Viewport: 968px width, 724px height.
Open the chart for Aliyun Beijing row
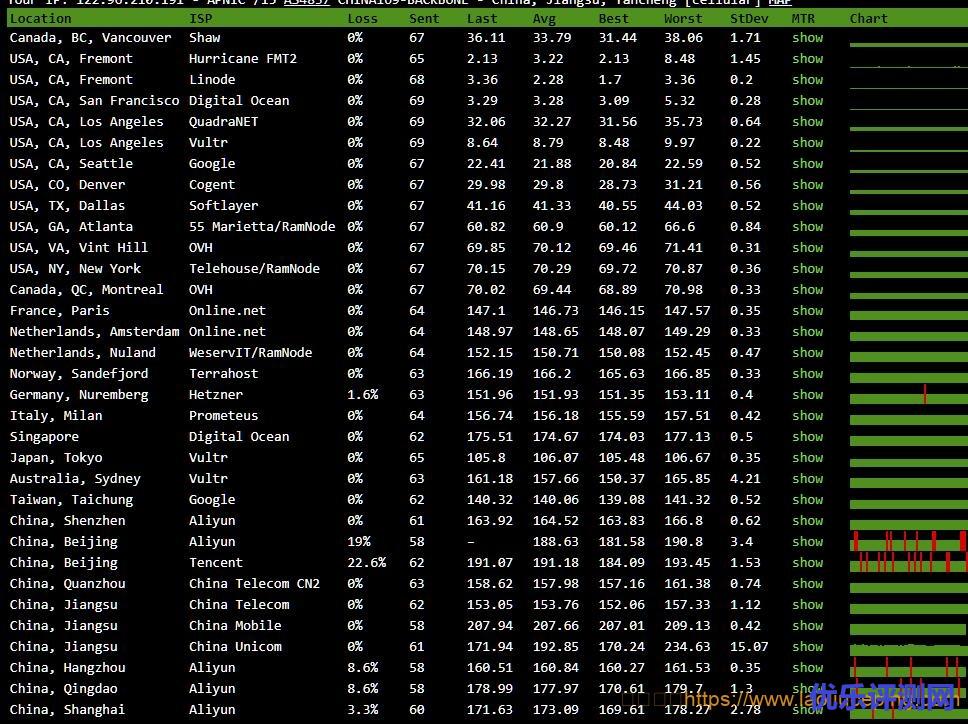tap(907, 542)
